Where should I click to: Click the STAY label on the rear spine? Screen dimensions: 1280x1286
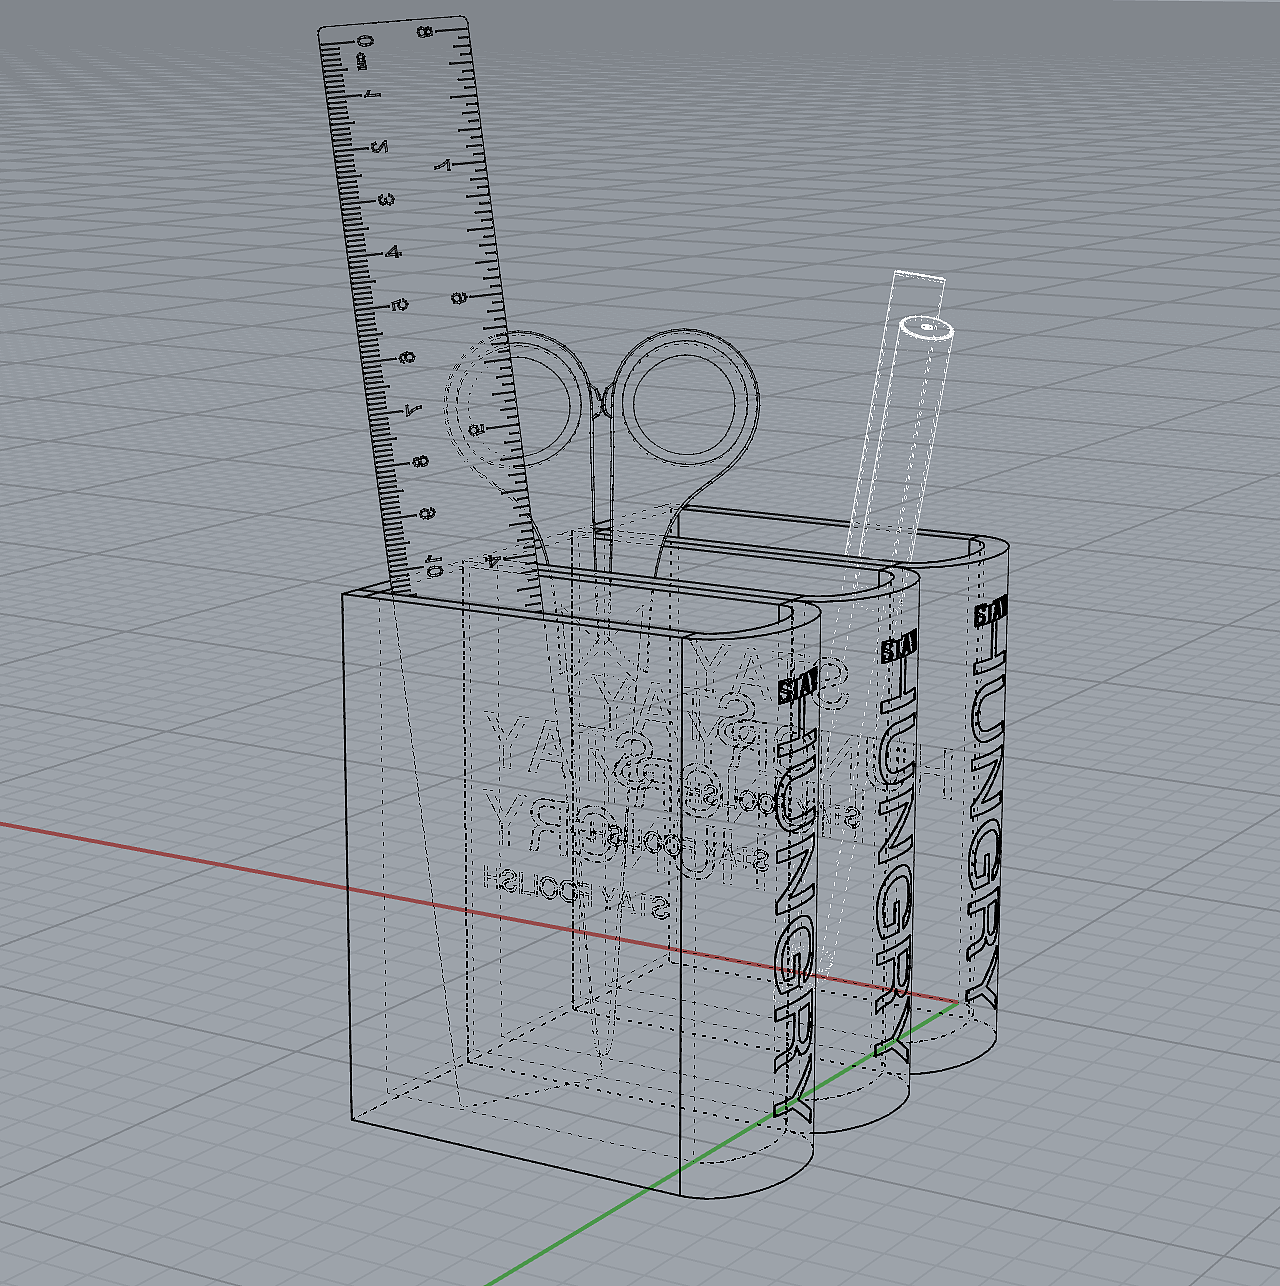[991, 613]
